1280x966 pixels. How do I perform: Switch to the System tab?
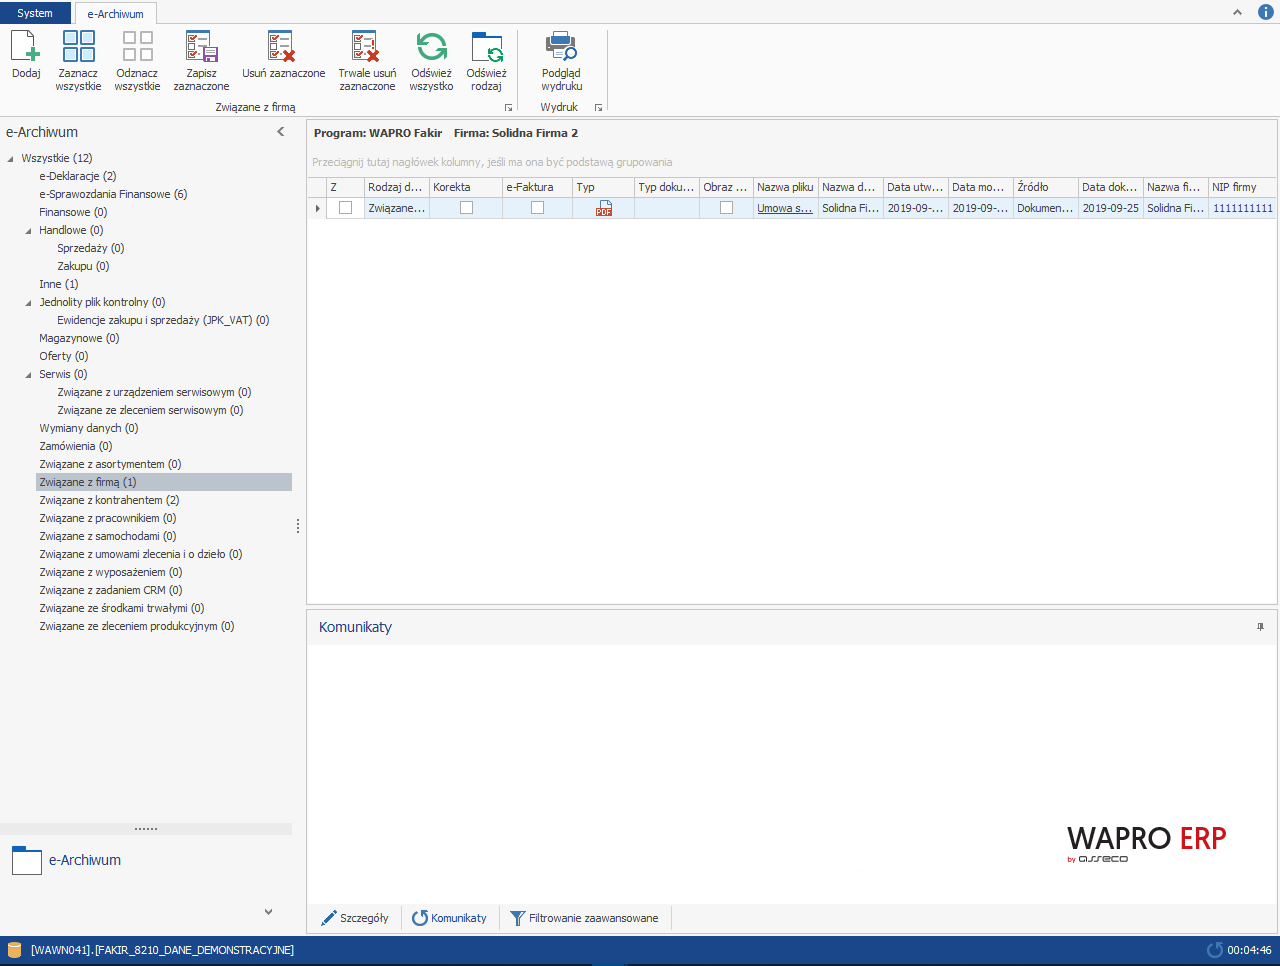tap(35, 13)
